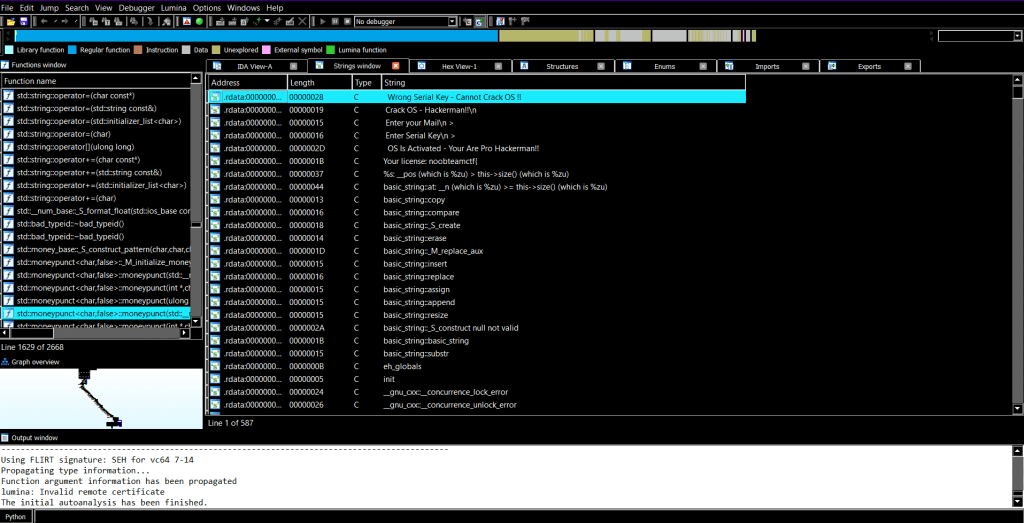Screen dimensions: 1024x523
Task: Open the dropdown arrow beside green cross-reference icon
Action: click(267, 21)
